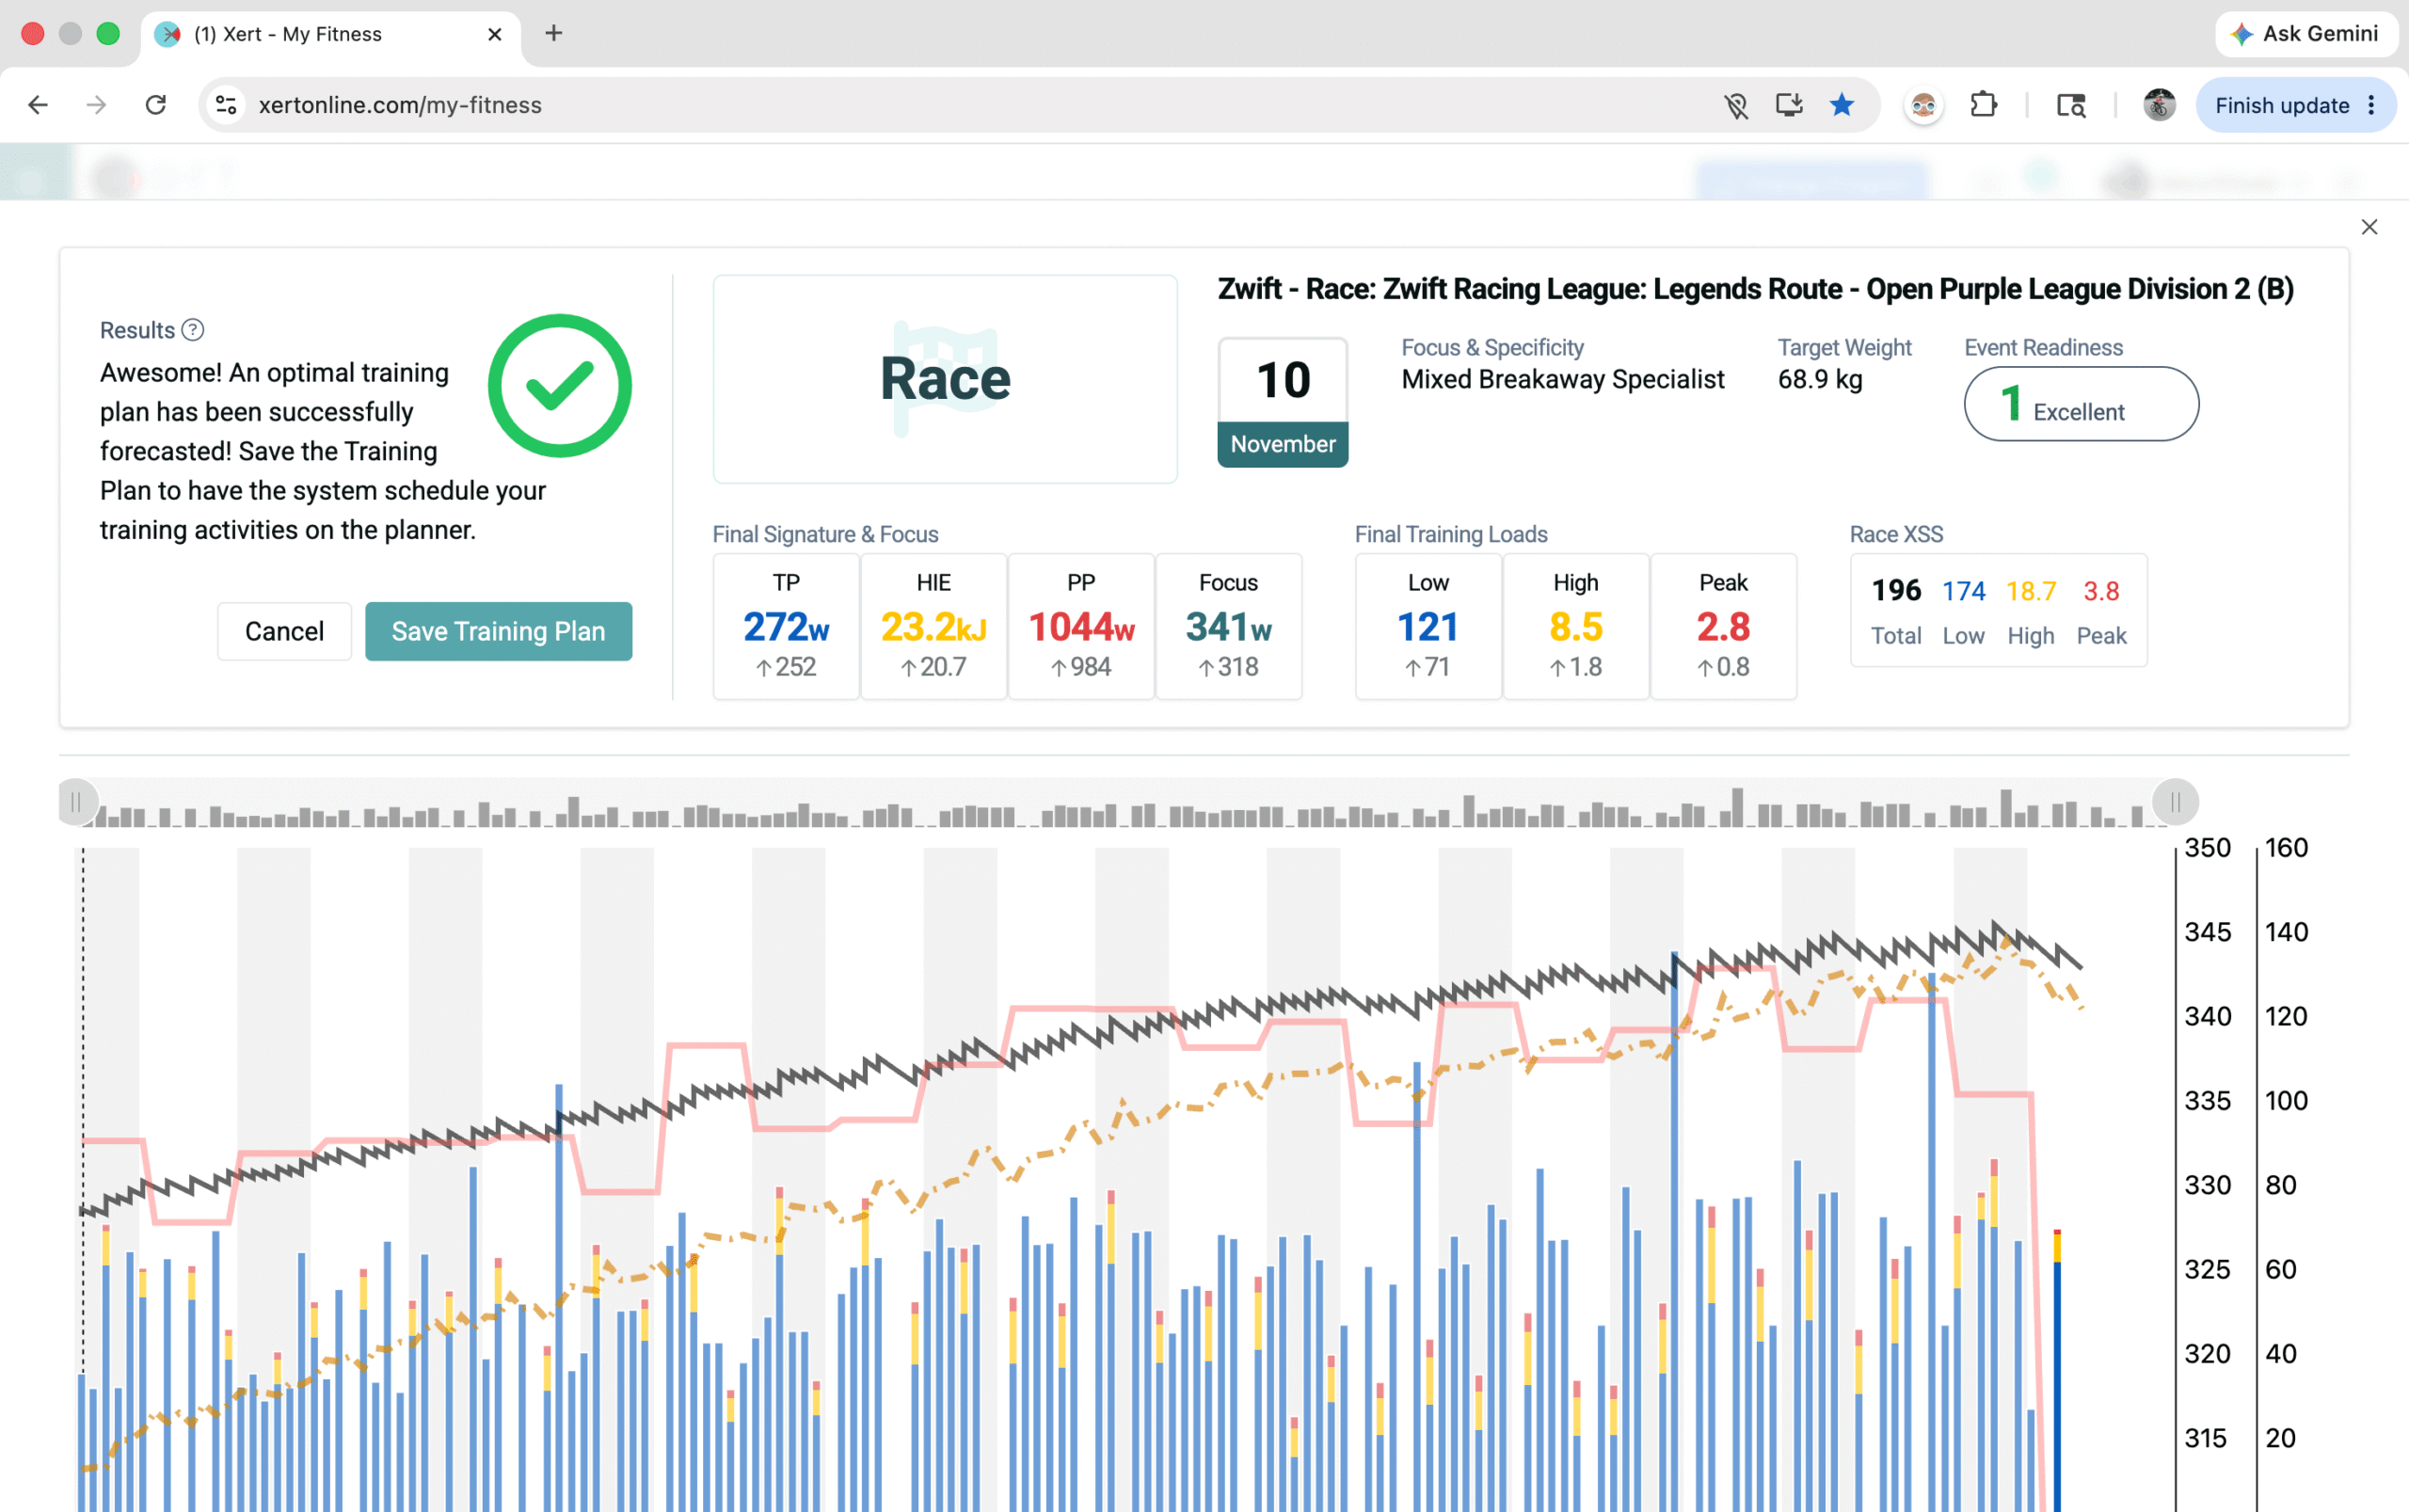
Task: Click the left chart range slider handle
Action: (76, 802)
